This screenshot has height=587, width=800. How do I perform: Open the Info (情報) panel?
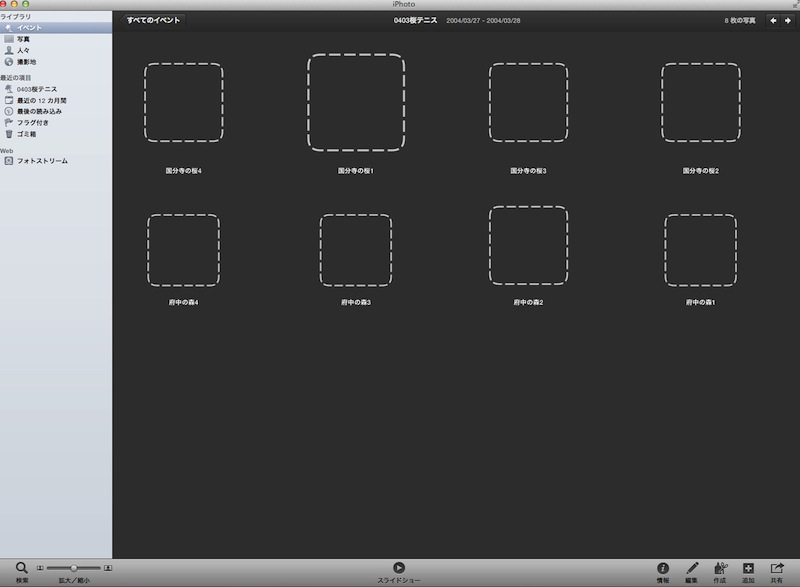click(x=663, y=568)
